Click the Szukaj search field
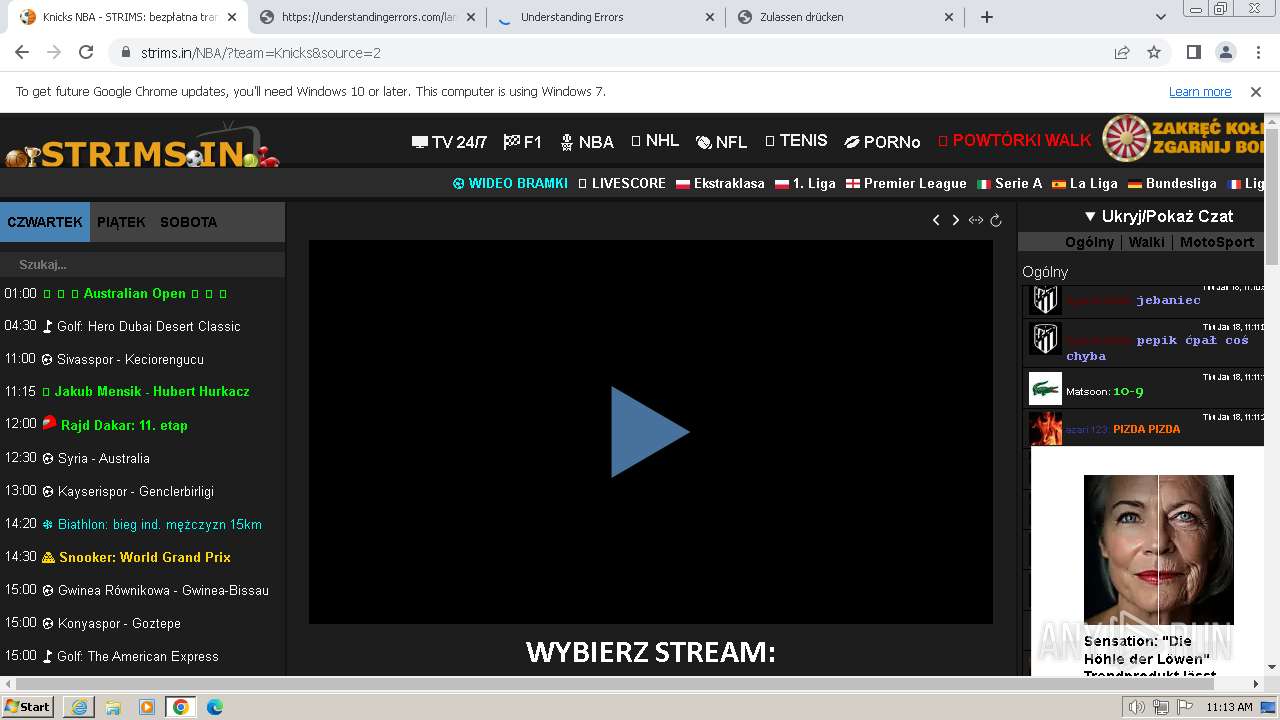 point(142,264)
